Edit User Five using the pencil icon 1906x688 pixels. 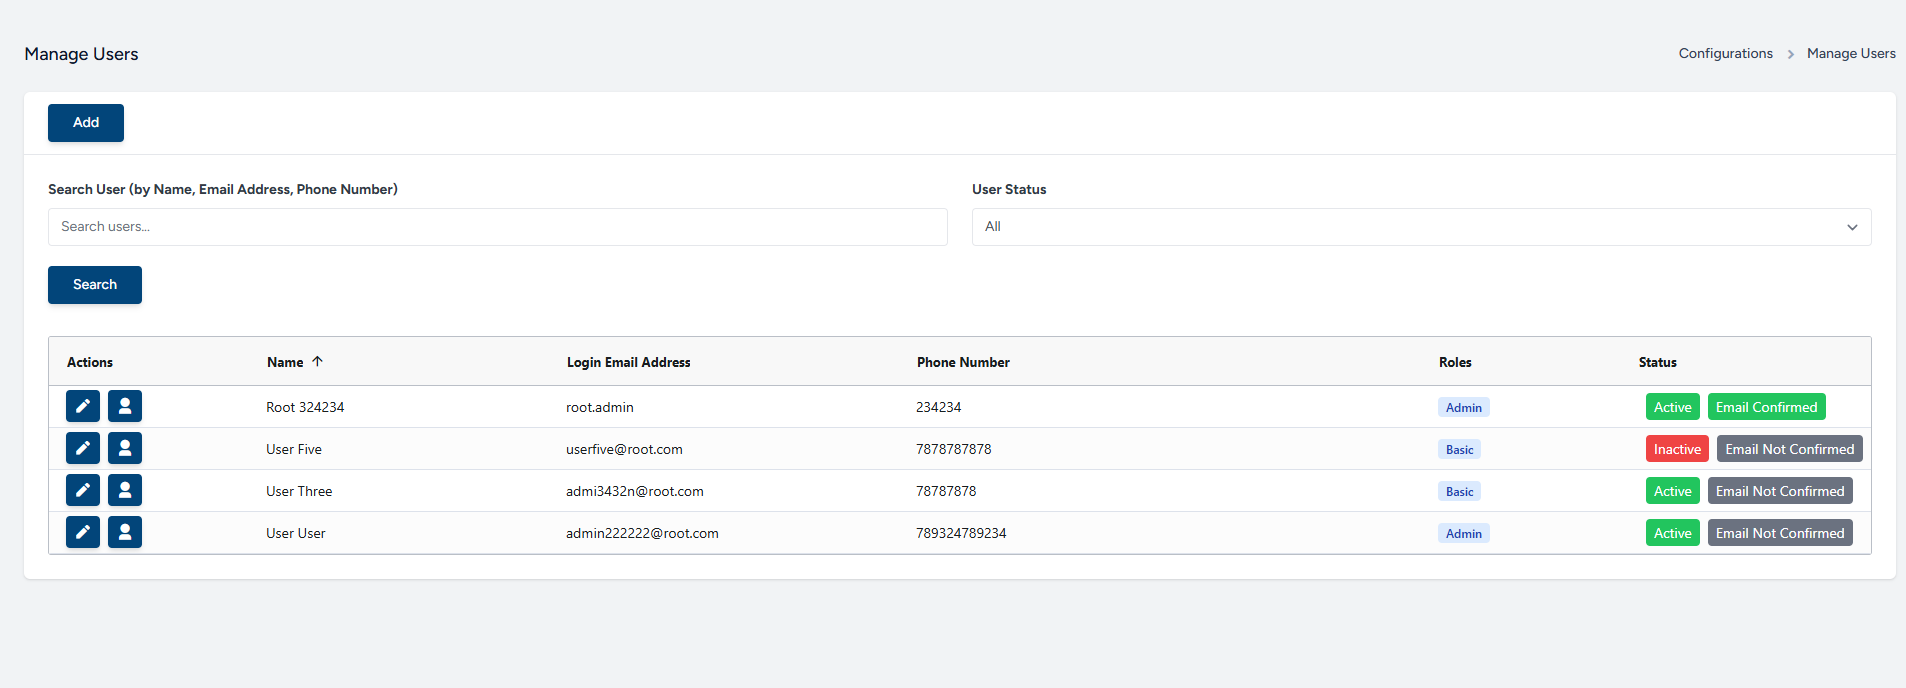(x=83, y=448)
